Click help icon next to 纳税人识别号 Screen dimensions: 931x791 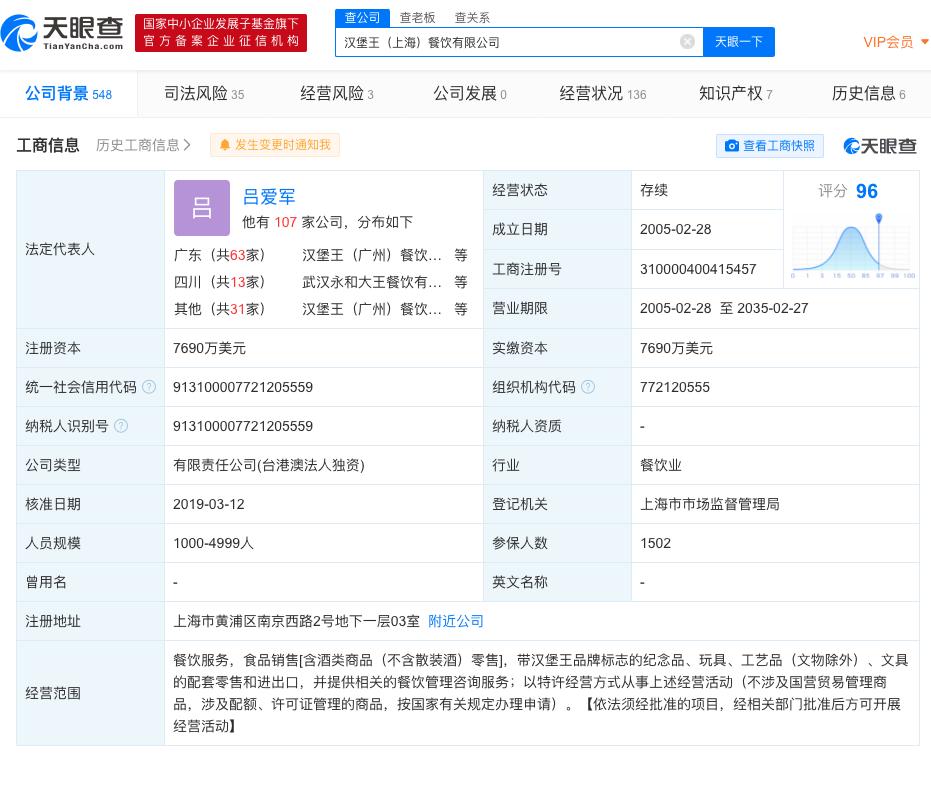pos(121,426)
